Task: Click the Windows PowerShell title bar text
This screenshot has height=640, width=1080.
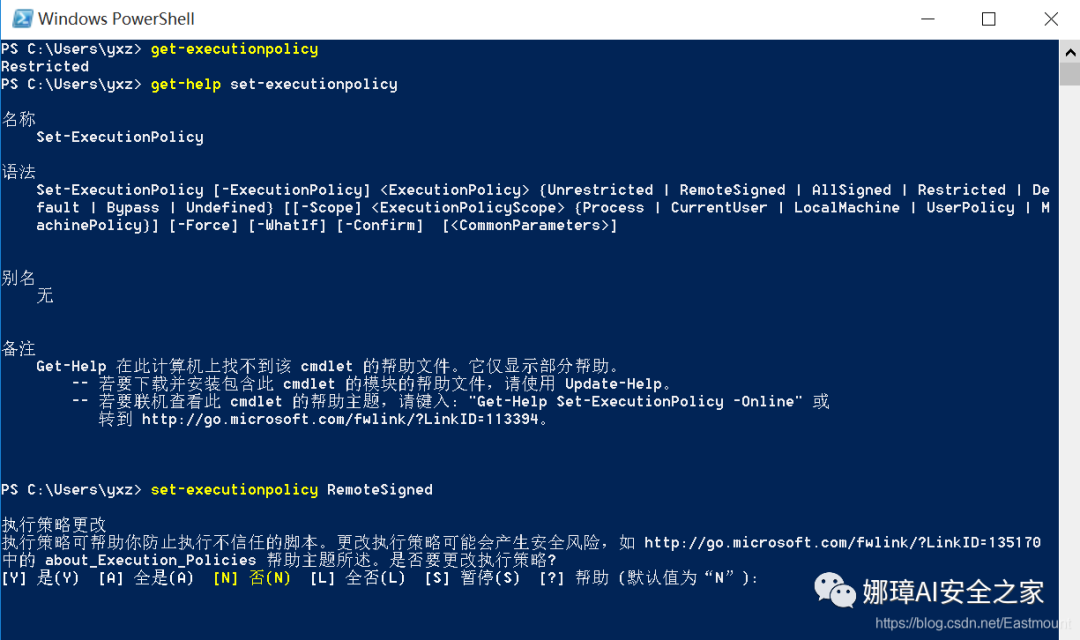Action: (116, 19)
